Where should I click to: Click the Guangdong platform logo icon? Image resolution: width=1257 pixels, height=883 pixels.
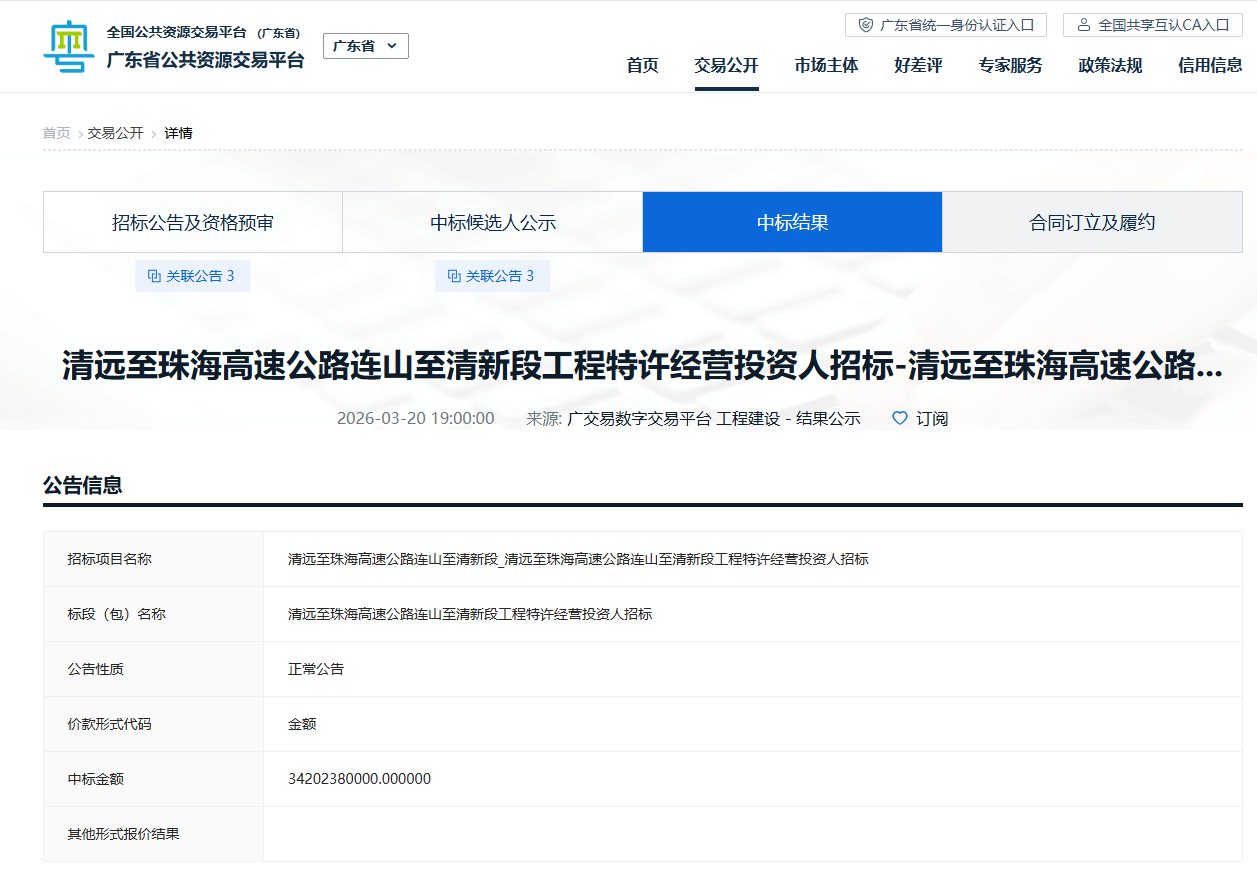(x=68, y=47)
